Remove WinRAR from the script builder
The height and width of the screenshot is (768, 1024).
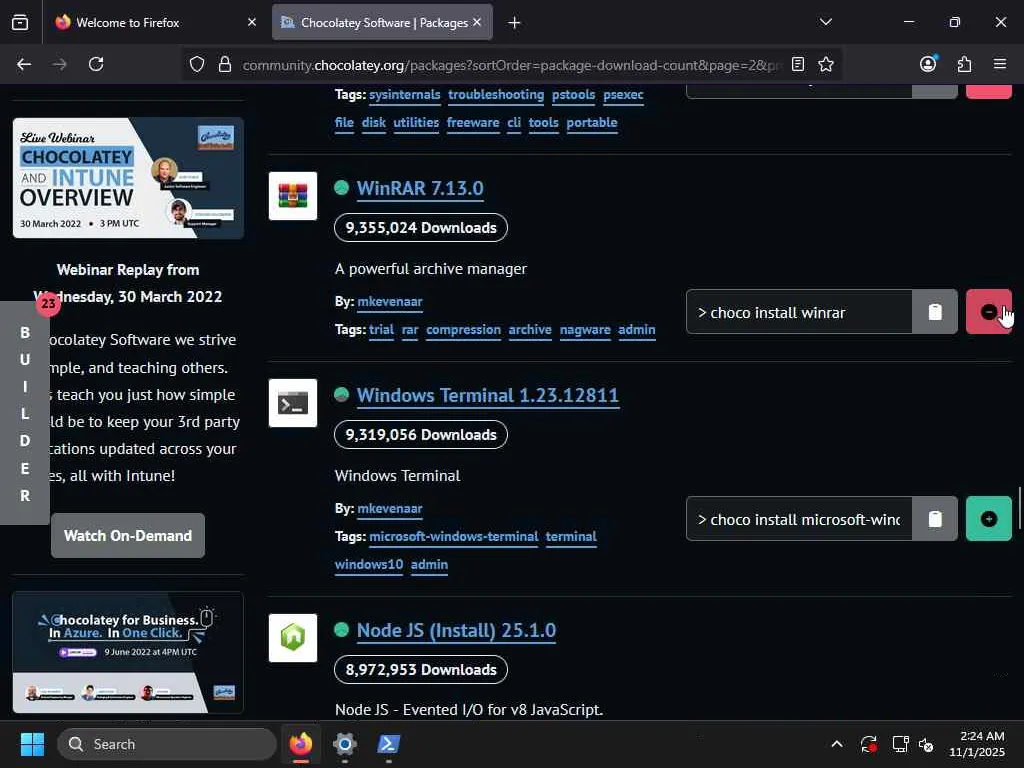(989, 312)
